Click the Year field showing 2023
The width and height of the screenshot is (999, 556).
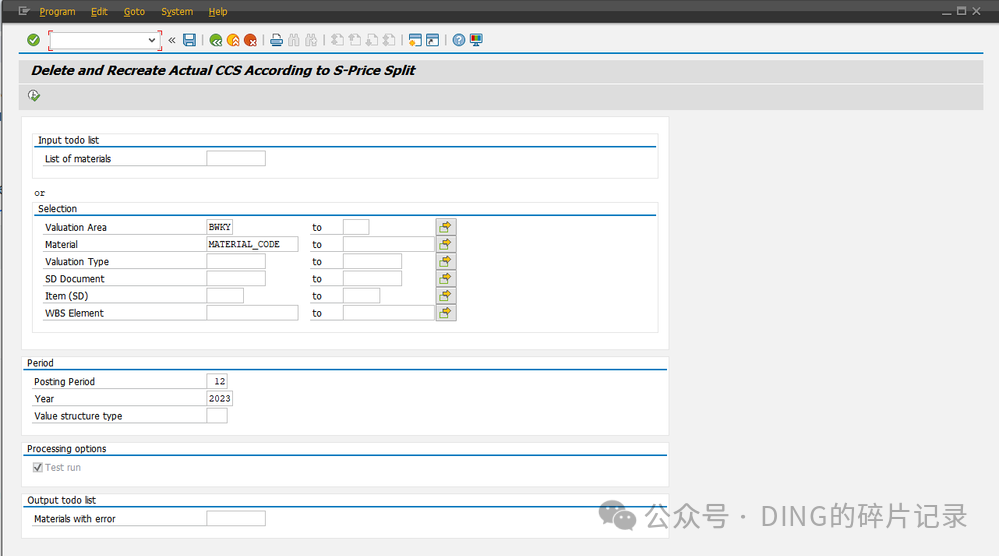coord(220,398)
